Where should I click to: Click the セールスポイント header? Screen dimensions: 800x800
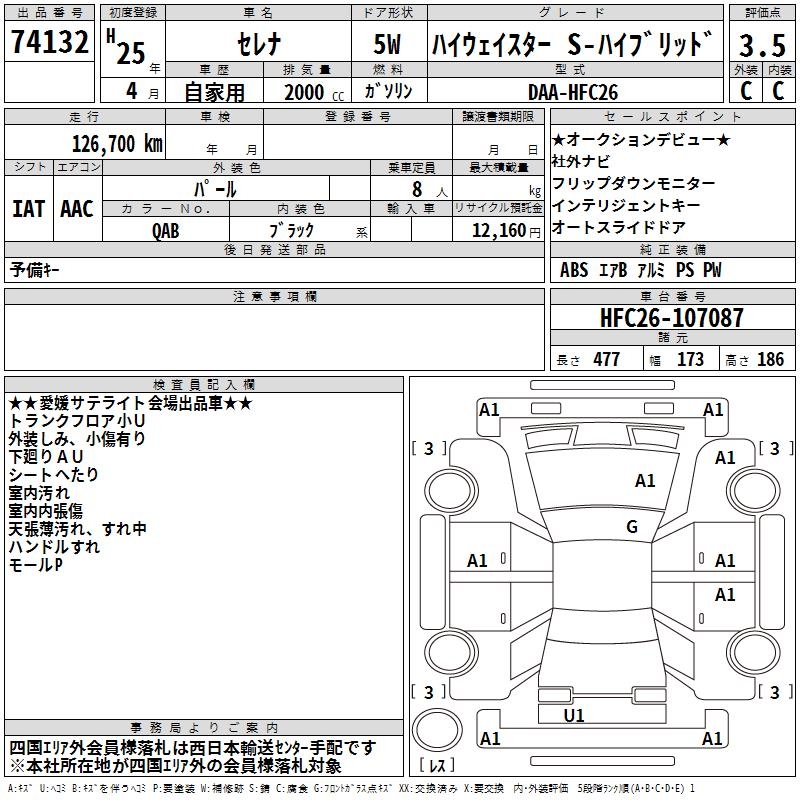point(672,117)
